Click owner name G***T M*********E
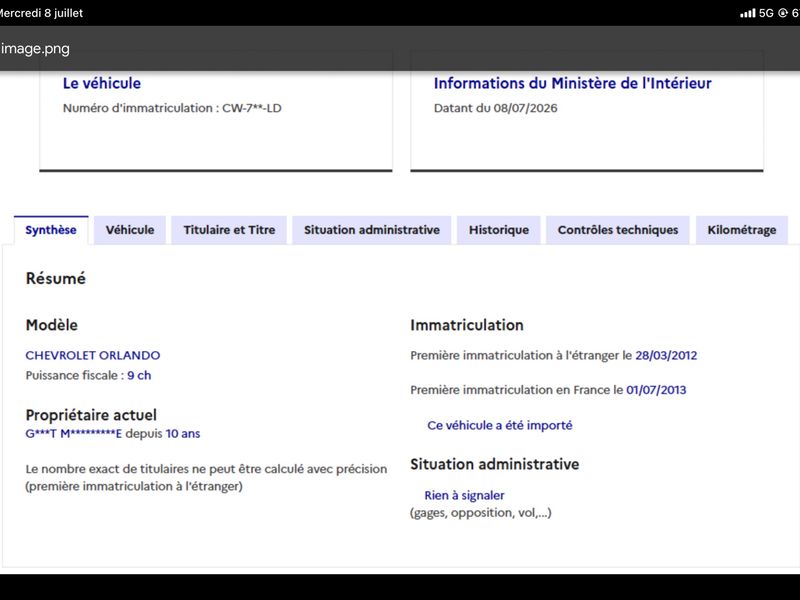 click(74, 434)
